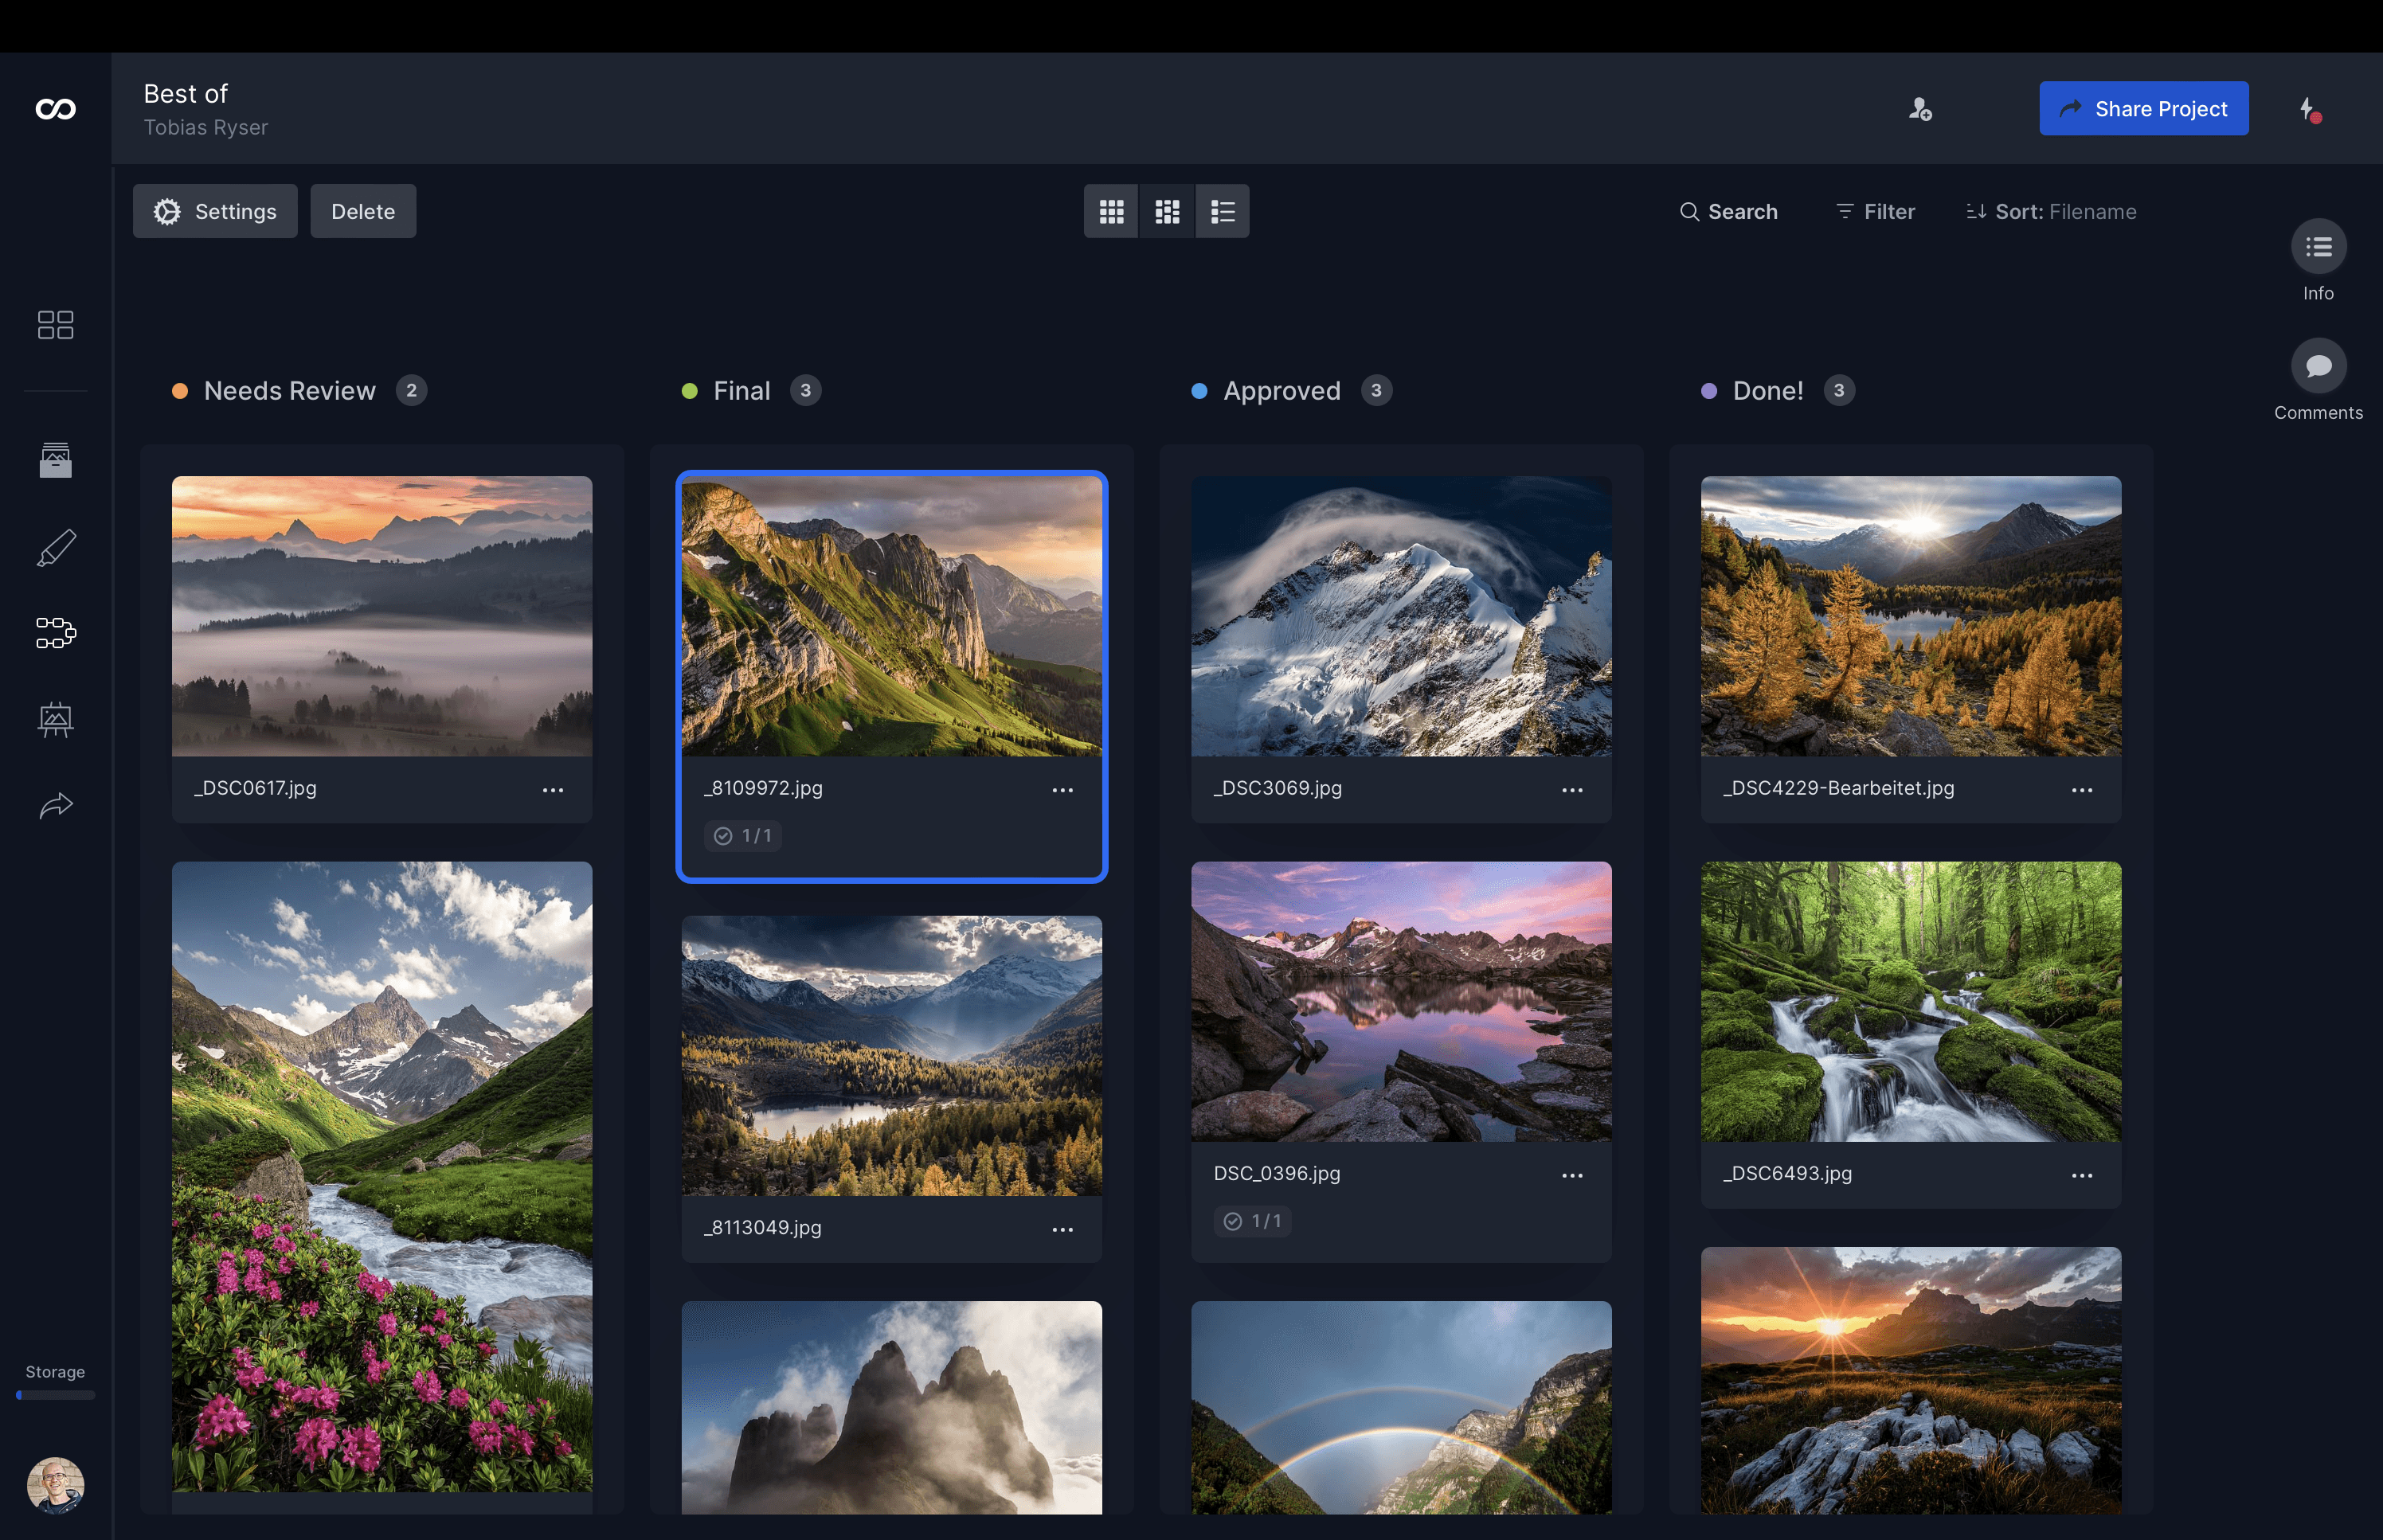Click the _8113049.jpg filename

point(763,1228)
